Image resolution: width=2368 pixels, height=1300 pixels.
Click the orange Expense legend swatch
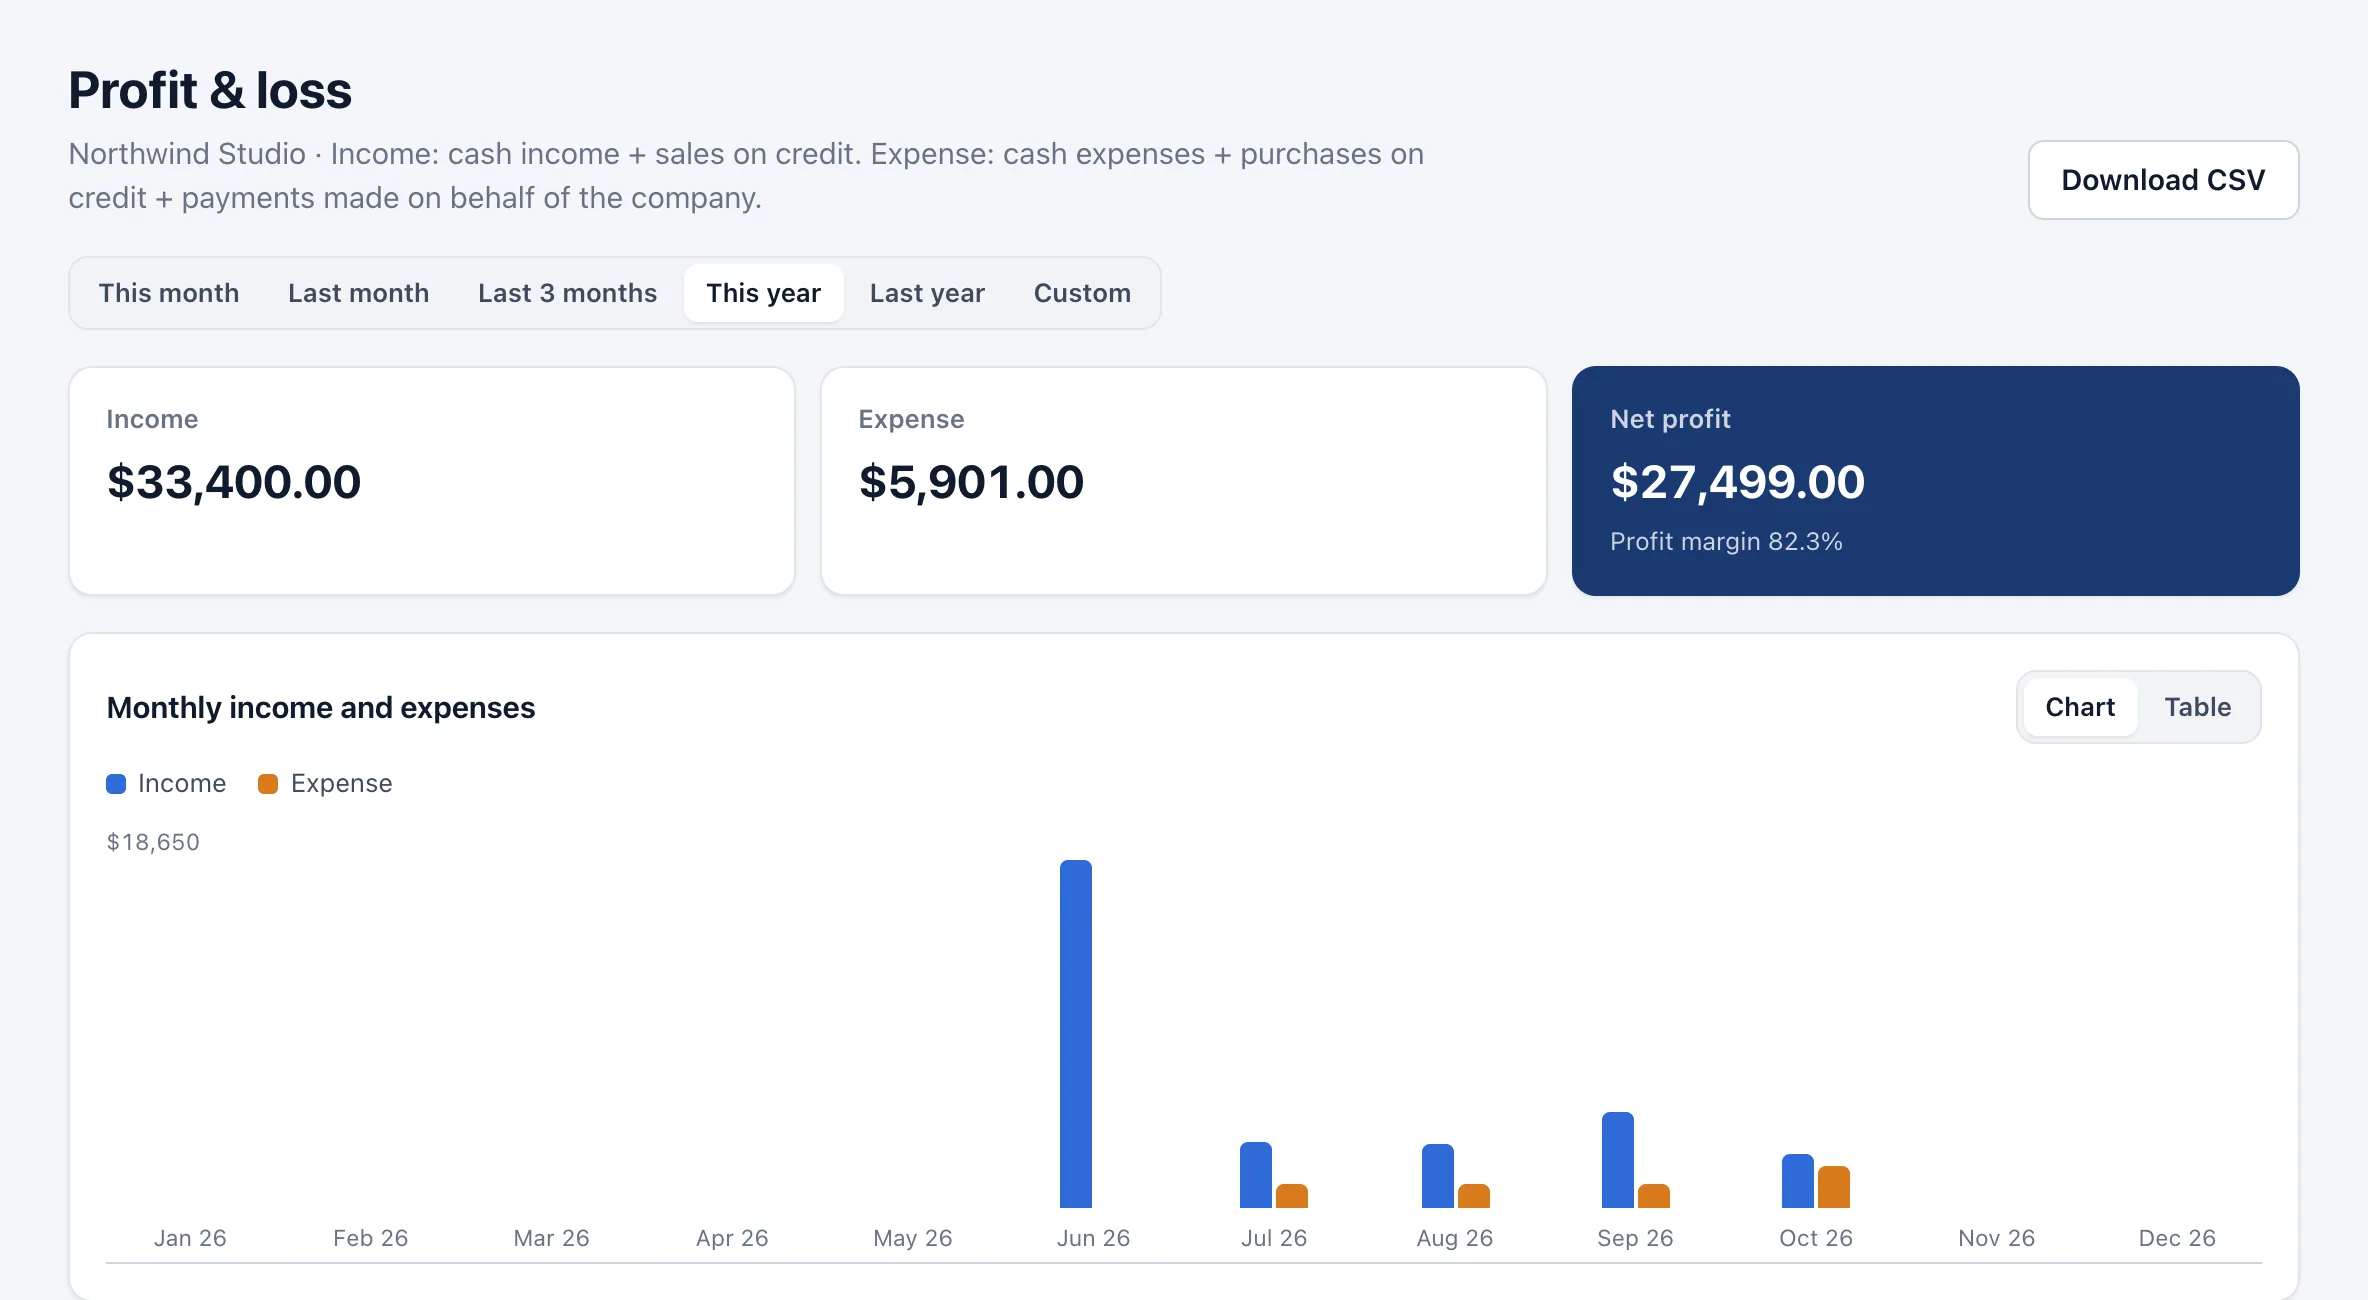268,784
